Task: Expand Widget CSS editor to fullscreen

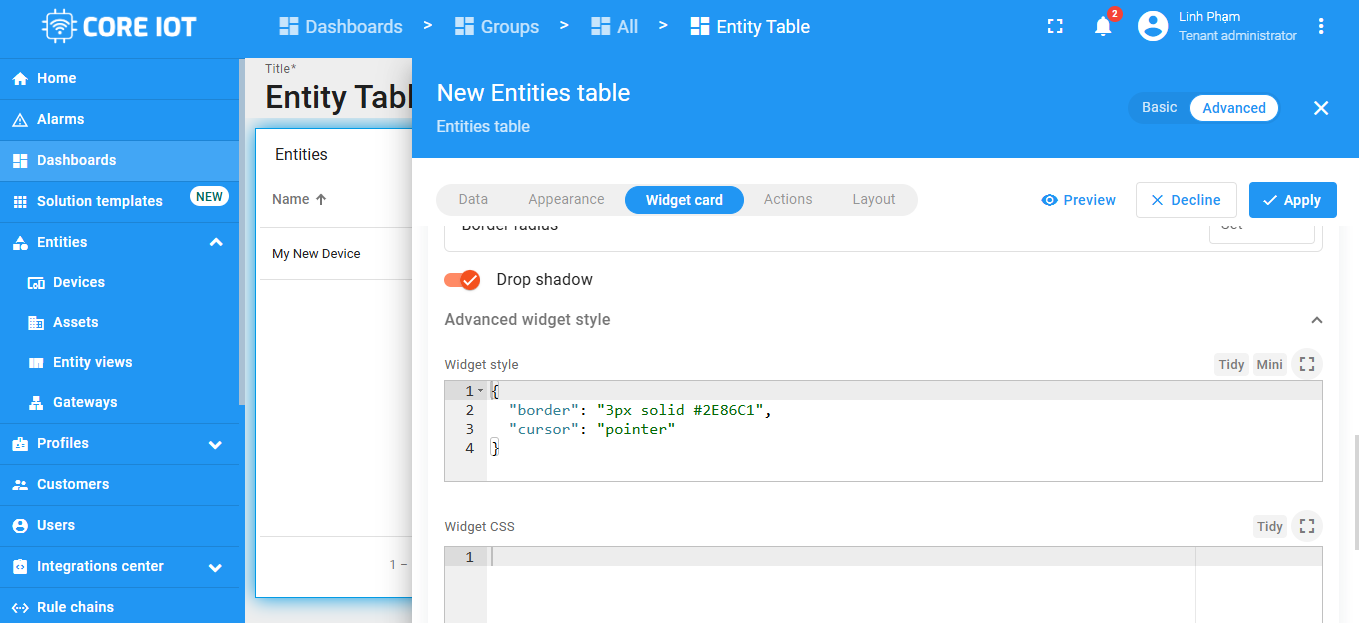Action: point(1306,526)
